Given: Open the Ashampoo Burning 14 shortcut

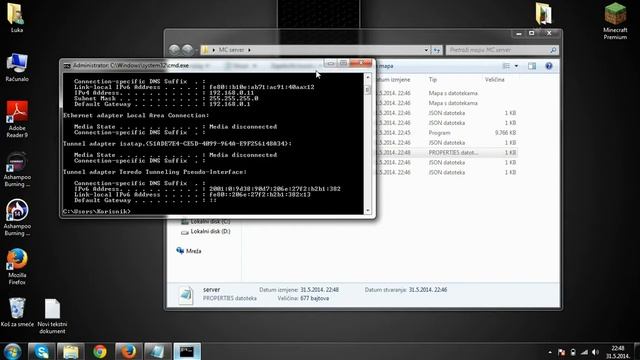Looking at the screenshot, I should click(17, 218).
